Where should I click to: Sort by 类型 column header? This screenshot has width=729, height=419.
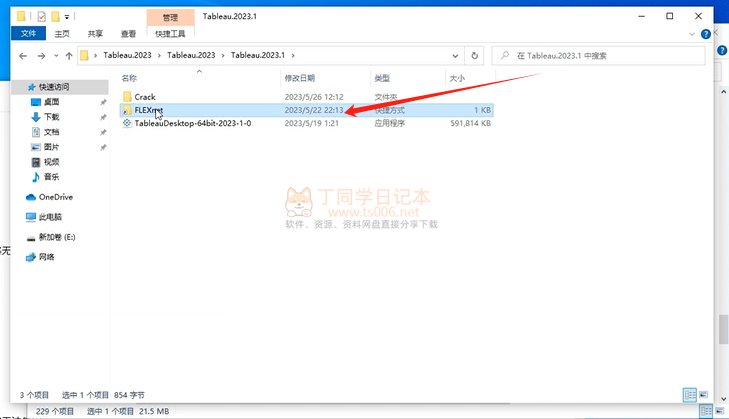click(382, 78)
